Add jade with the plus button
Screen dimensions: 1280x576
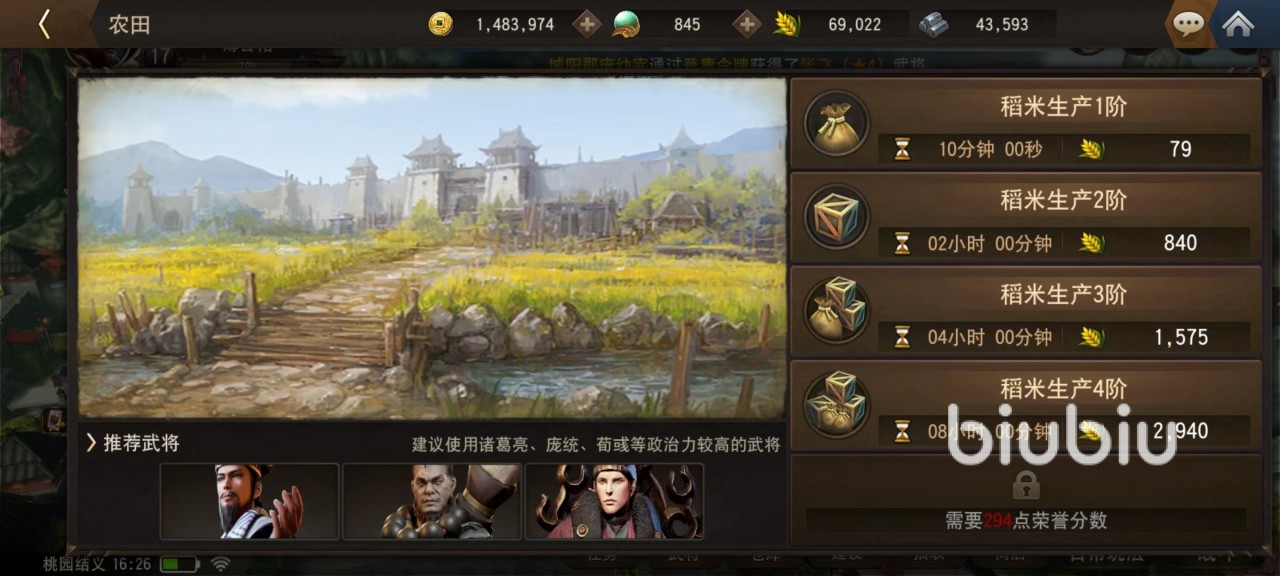747,24
